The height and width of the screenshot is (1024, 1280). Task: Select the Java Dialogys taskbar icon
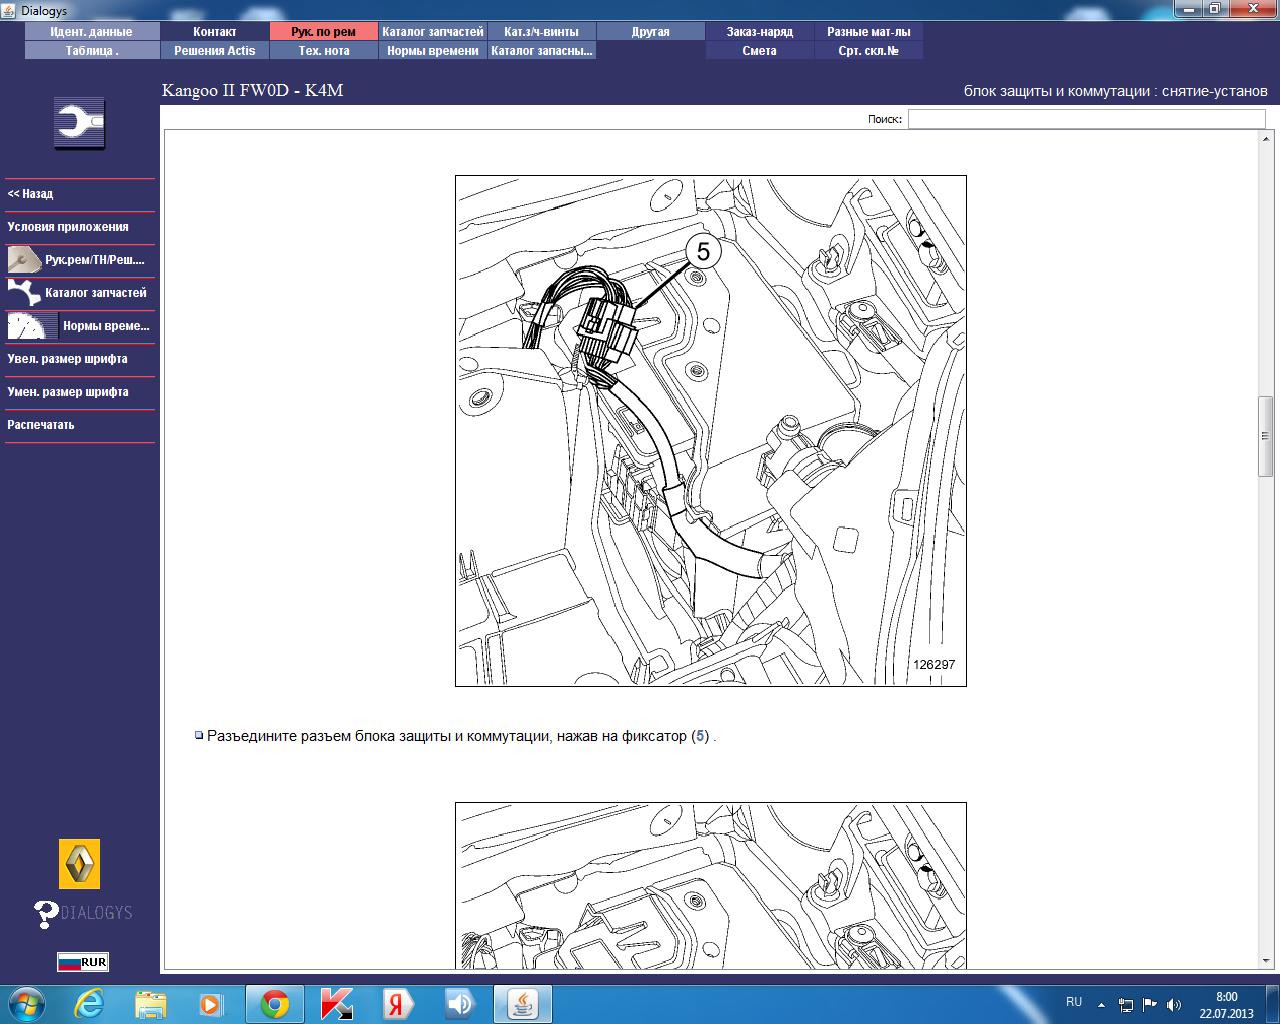pos(522,1004)
